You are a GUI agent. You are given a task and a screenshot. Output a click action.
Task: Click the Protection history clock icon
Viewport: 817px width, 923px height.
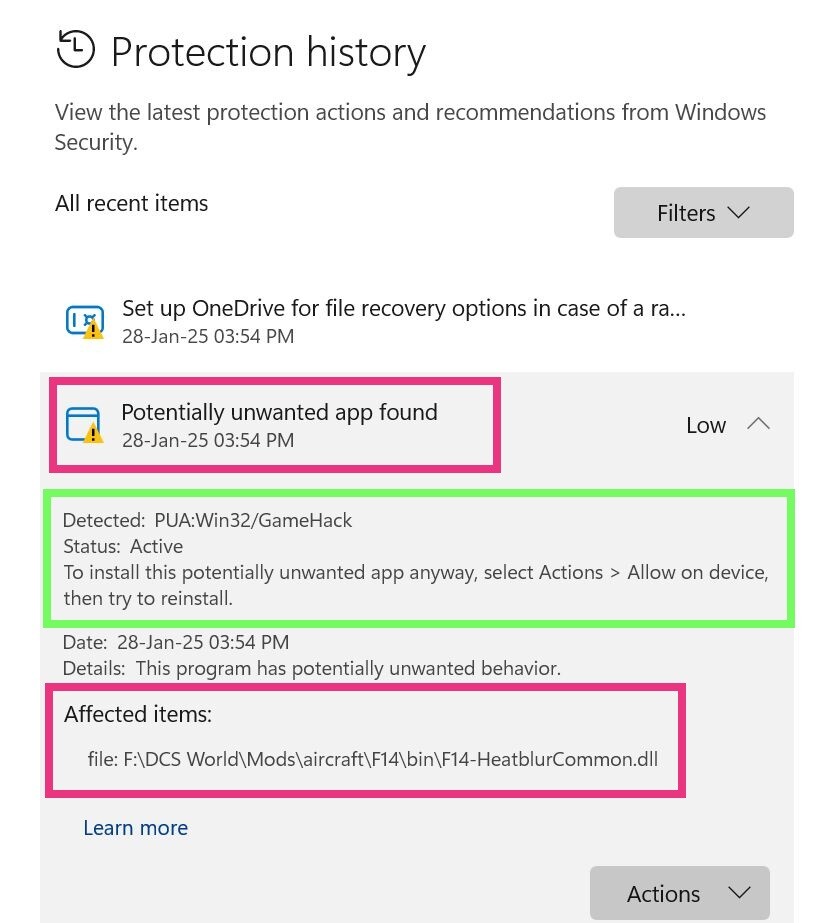[75, 49]
